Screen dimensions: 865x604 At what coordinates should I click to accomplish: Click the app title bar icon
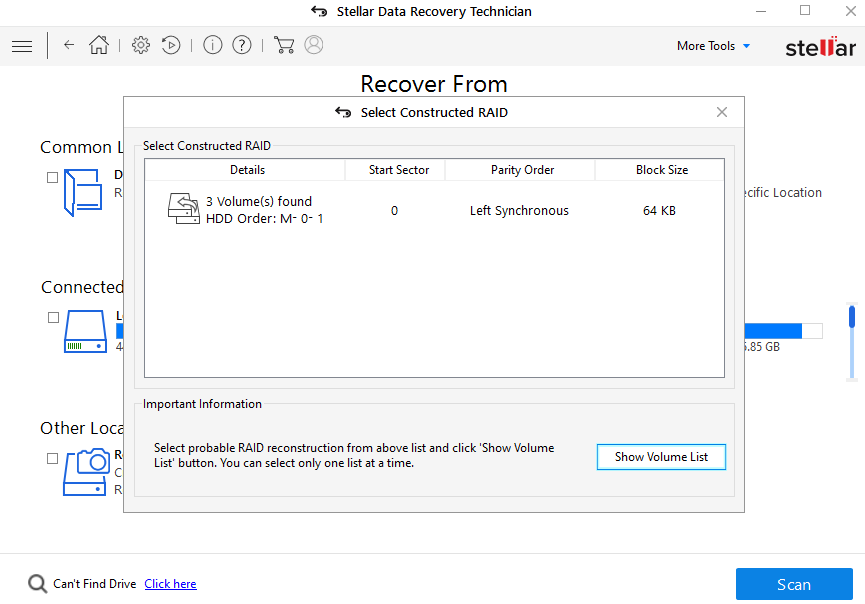coord(319,11)
